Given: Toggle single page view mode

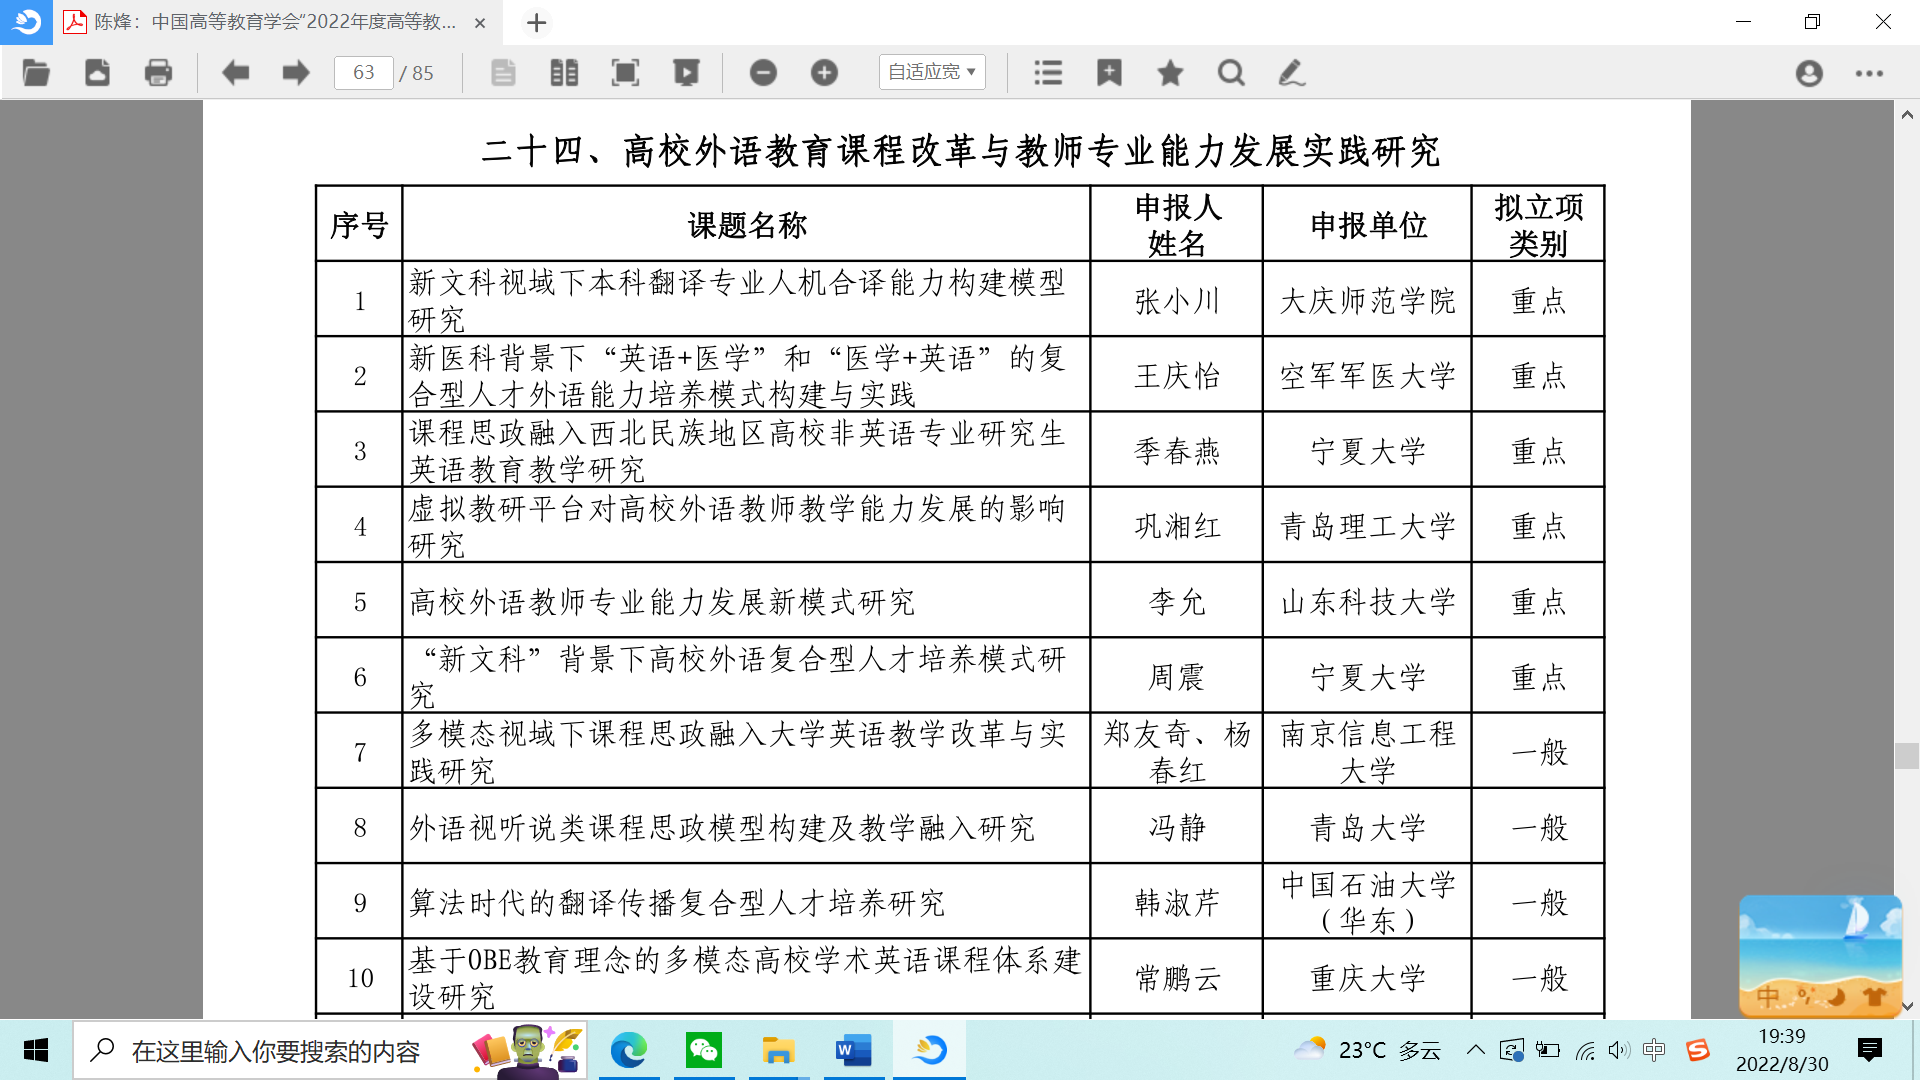Looking at the screenshot, I should click(x=503, y=73).
